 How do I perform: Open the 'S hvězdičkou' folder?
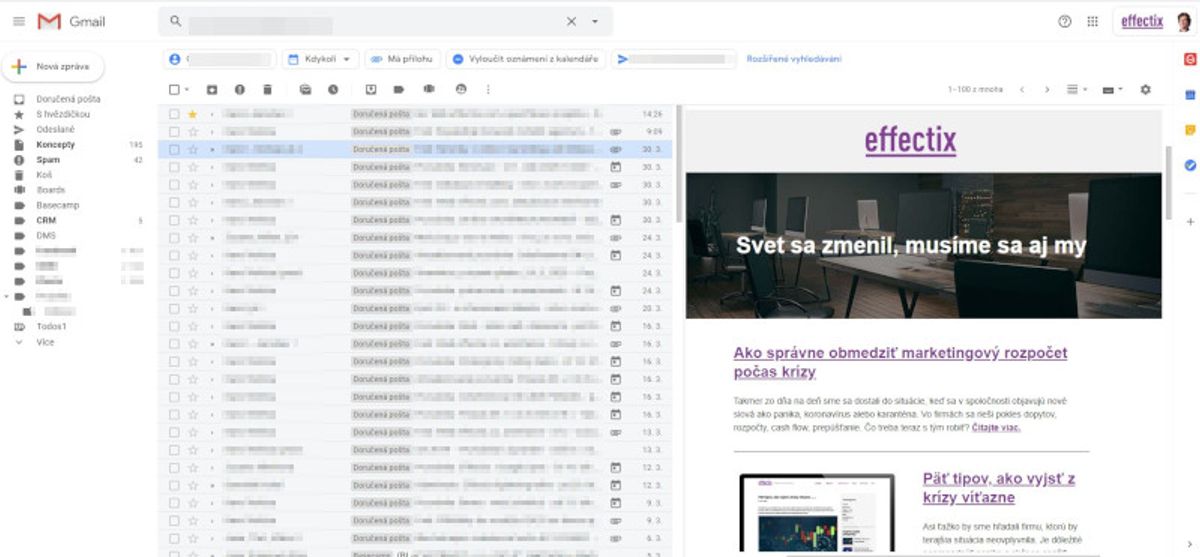62,114
